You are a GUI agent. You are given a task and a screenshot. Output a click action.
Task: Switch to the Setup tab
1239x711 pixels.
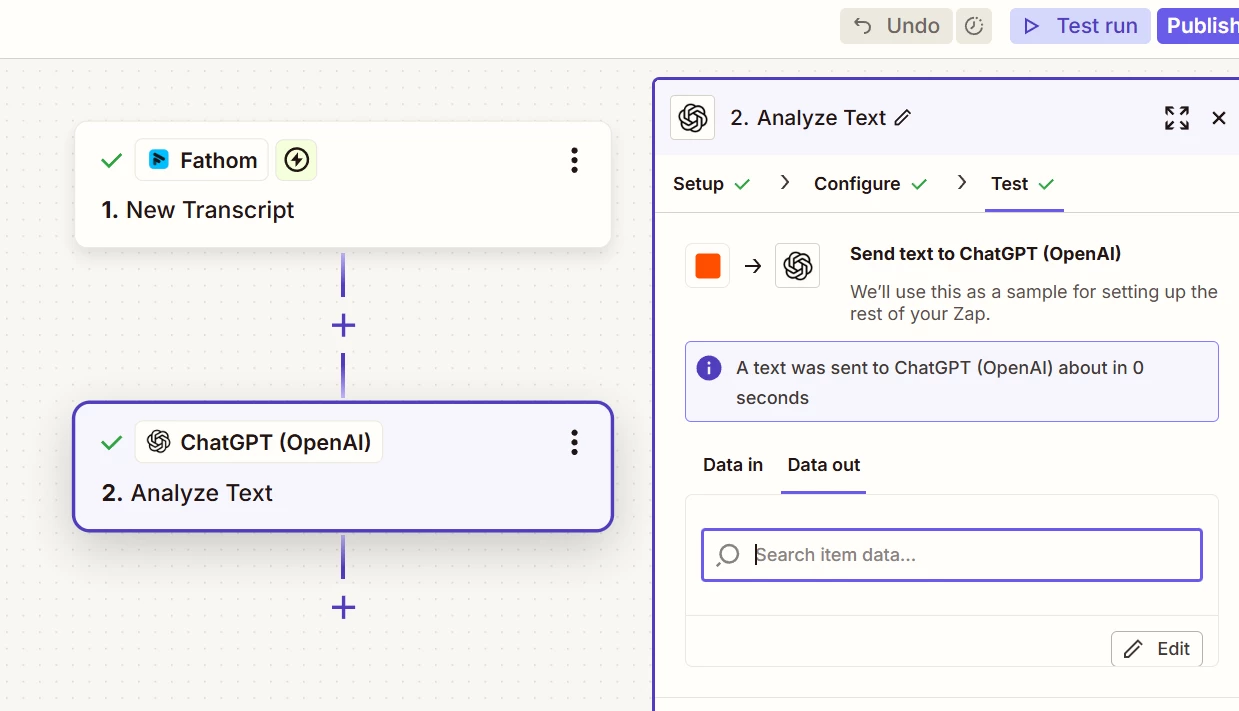click(x=711, y=184)
